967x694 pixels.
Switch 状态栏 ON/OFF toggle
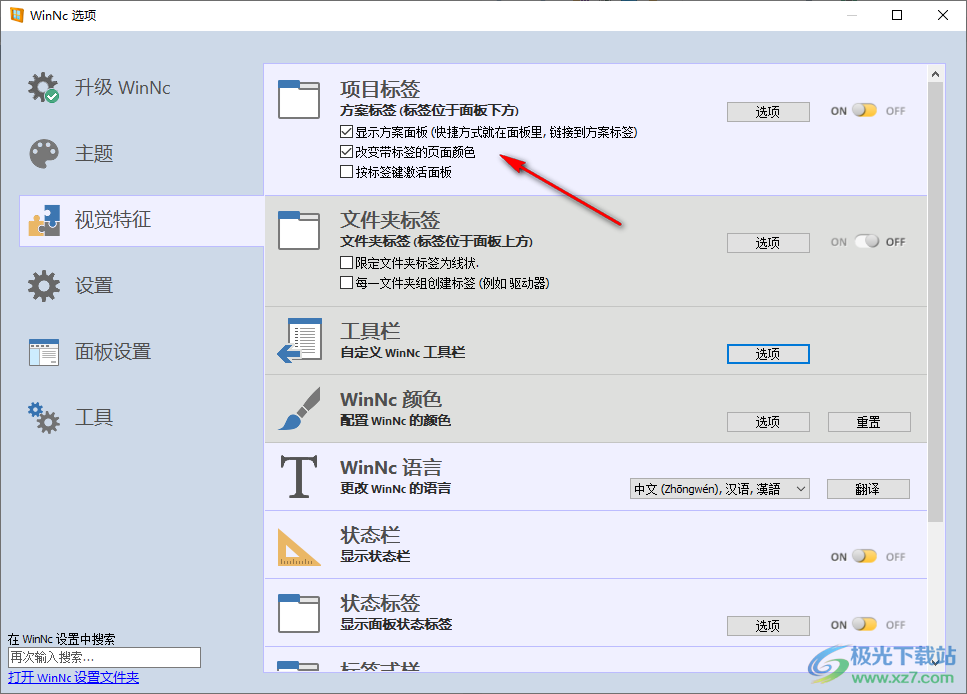coord(864,556)
